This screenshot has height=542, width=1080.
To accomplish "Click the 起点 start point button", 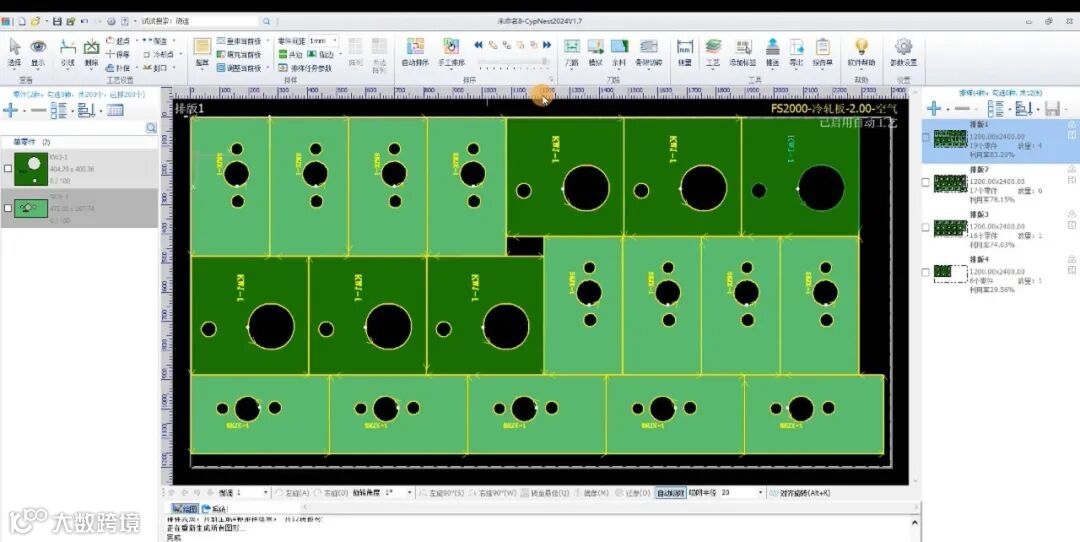I will (118, 41).
